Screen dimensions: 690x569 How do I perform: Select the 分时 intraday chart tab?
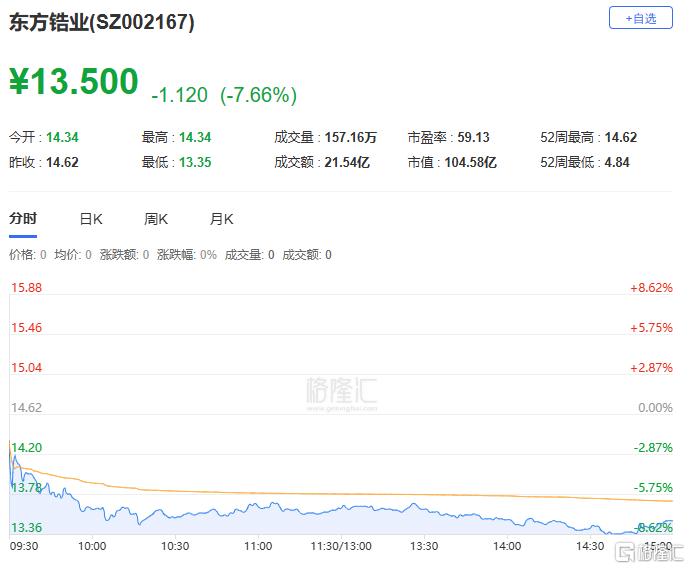coord(23,218)
